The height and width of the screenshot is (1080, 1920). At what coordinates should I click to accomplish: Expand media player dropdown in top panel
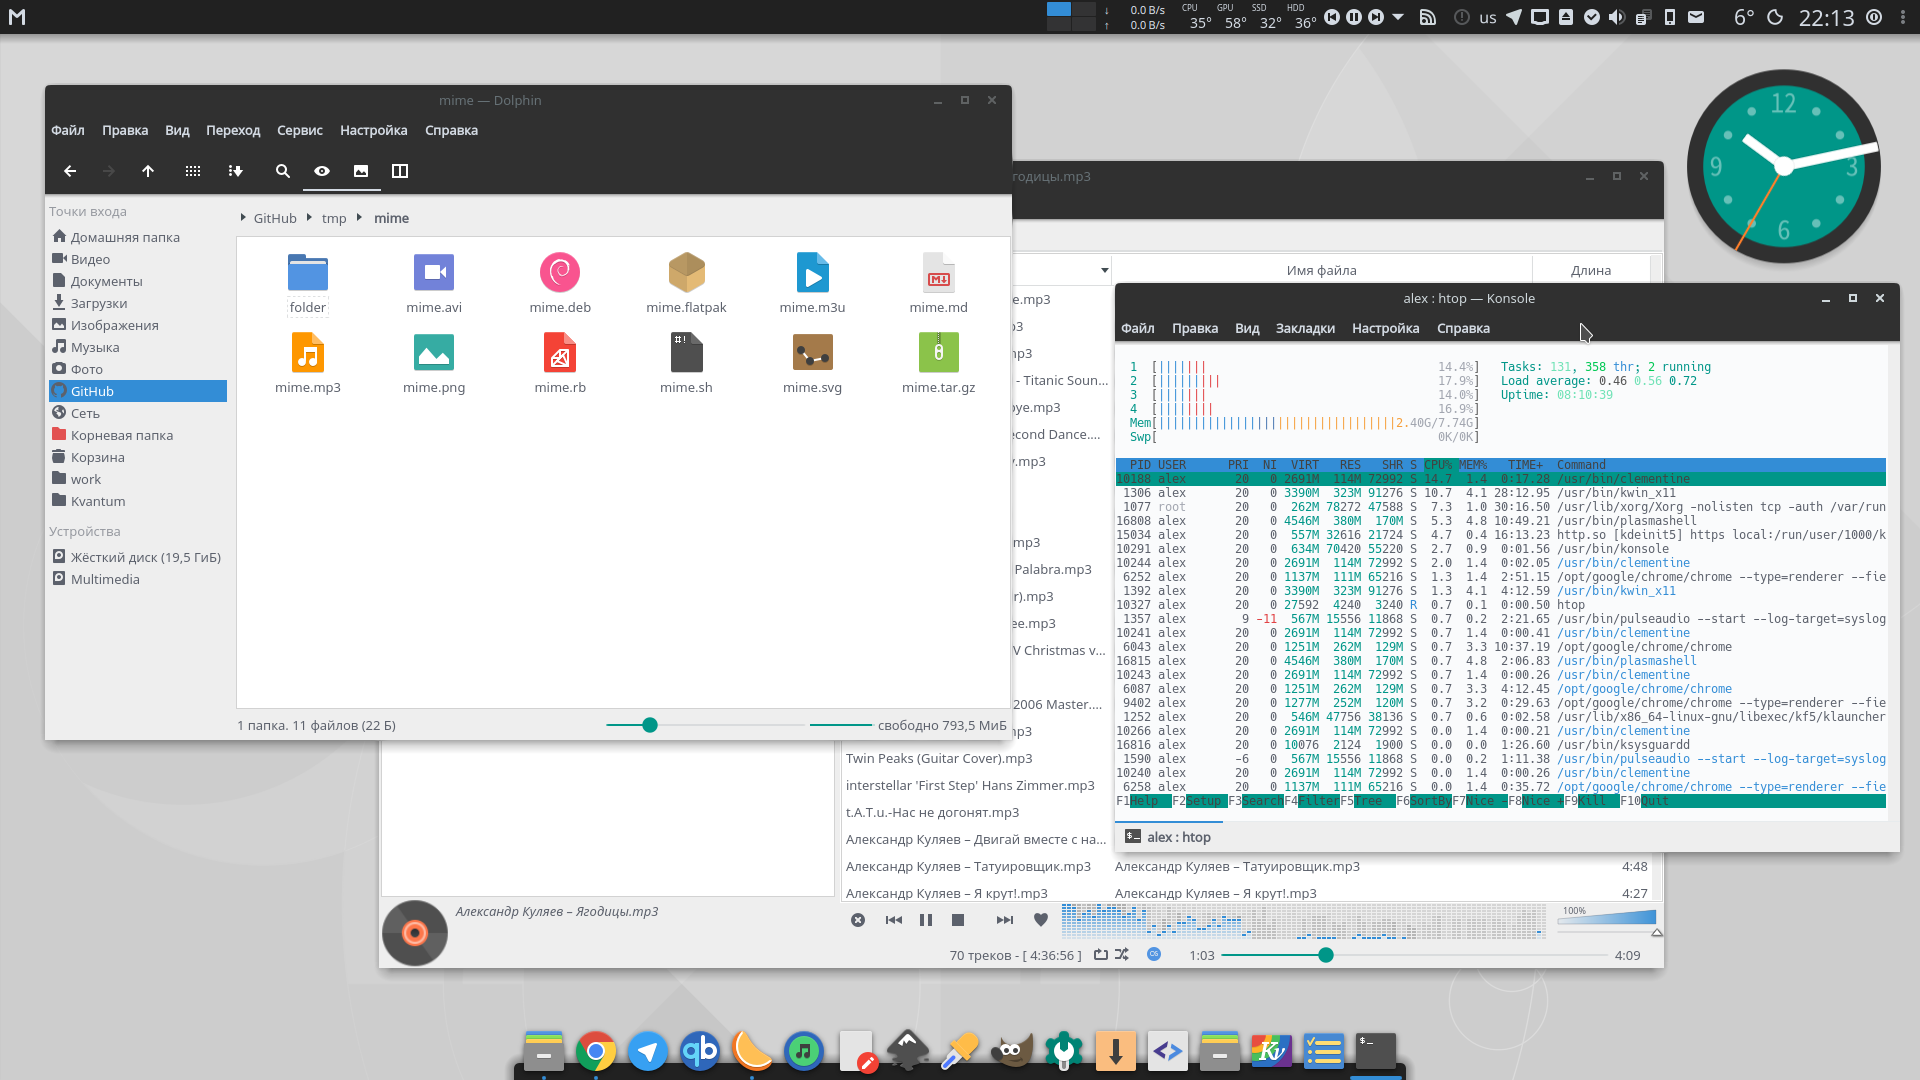point(1398,17)
